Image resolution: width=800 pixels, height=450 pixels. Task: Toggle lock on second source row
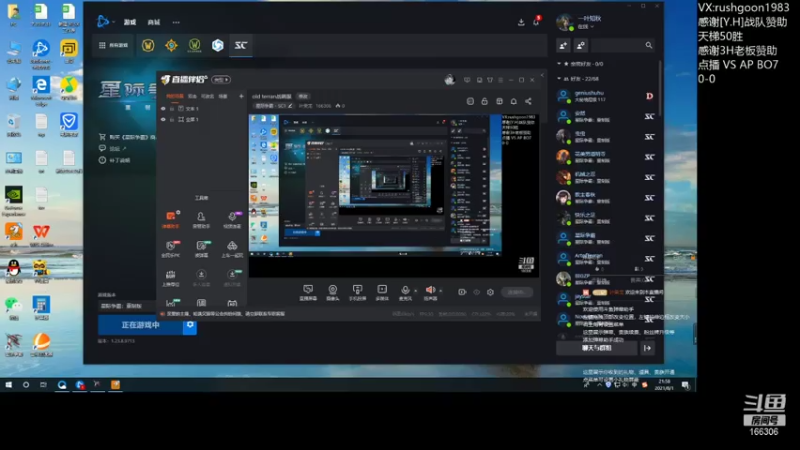pyautogui.click(x=172, y=119)
